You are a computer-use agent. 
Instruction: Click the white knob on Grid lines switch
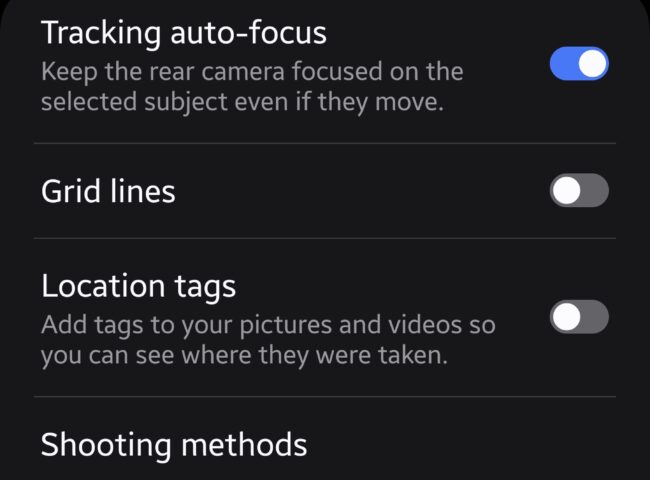tap(566, 190)
